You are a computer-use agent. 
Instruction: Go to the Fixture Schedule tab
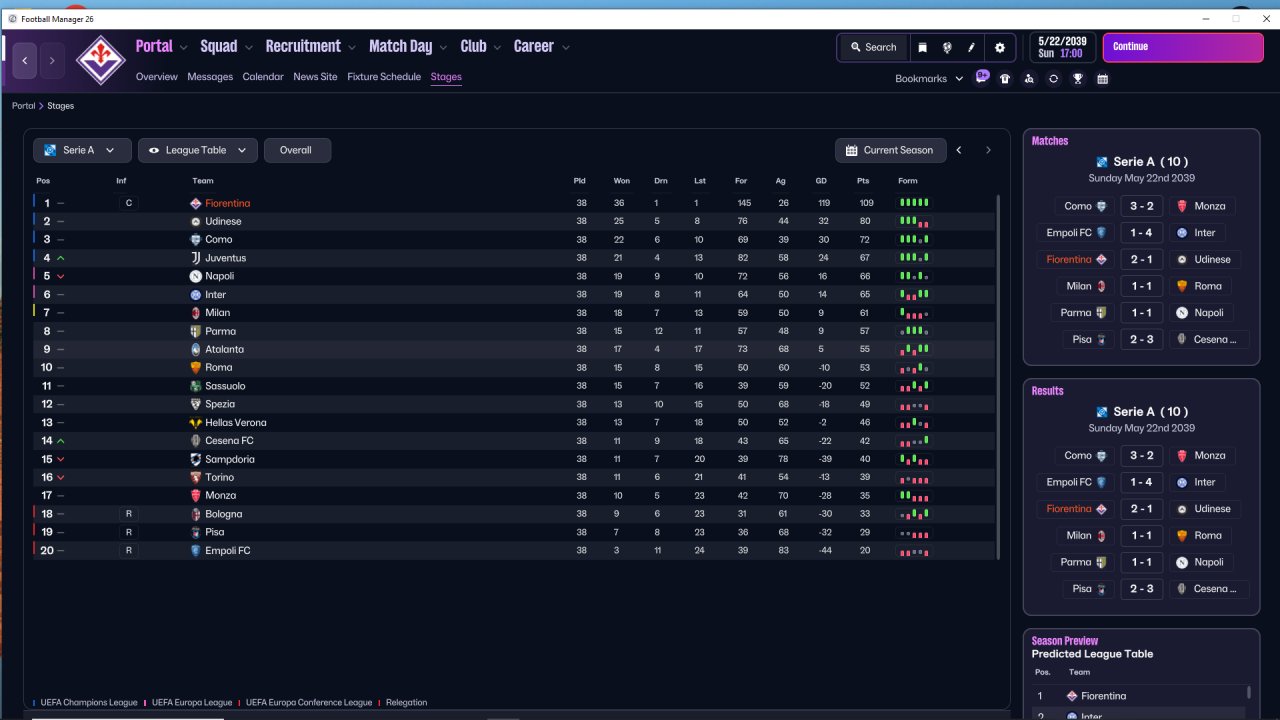pyautogui.click(x=384, y=77)
